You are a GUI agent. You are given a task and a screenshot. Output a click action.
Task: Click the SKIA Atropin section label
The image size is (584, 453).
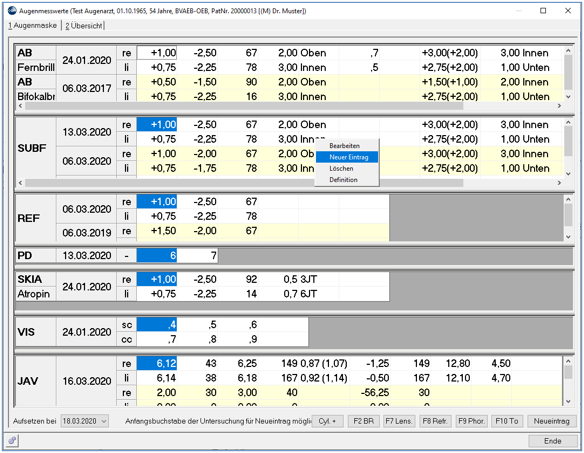[x=36, y=286]
